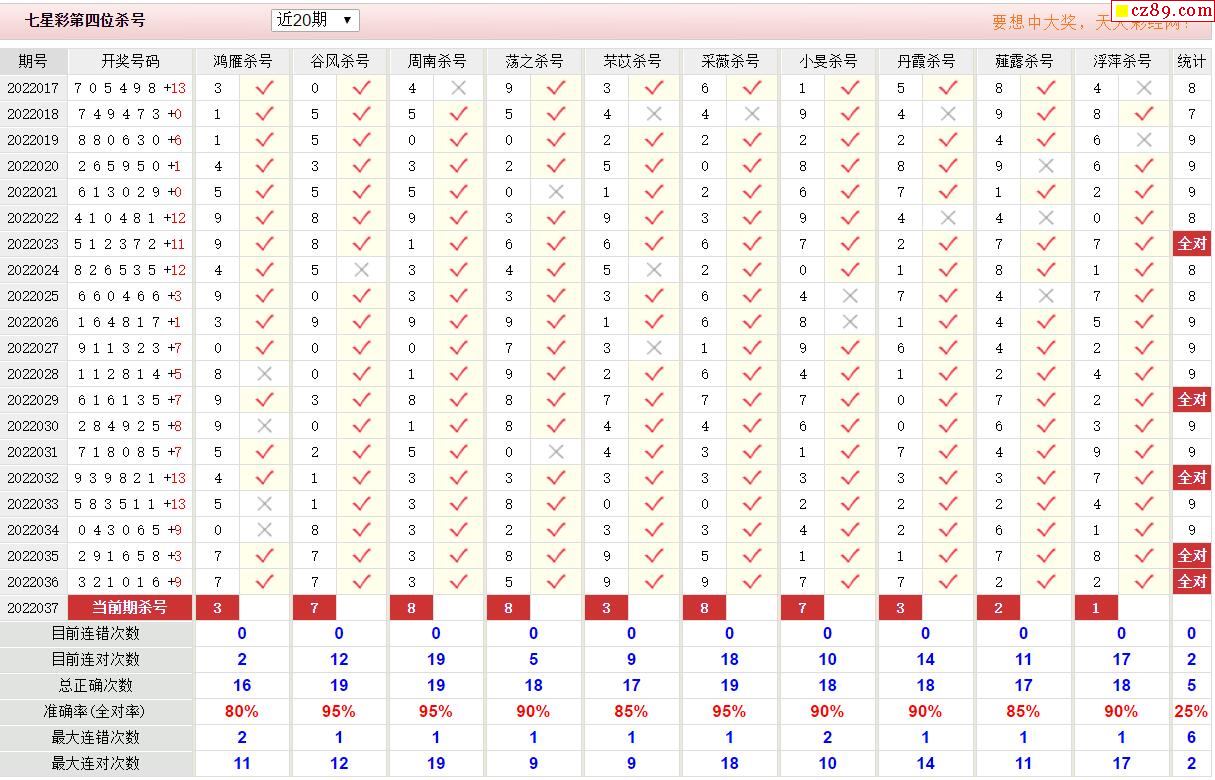Click the red current kill number 7 under 谷风杀号
The width and height of the screenshot is (1215, 780).
(315, 608)
